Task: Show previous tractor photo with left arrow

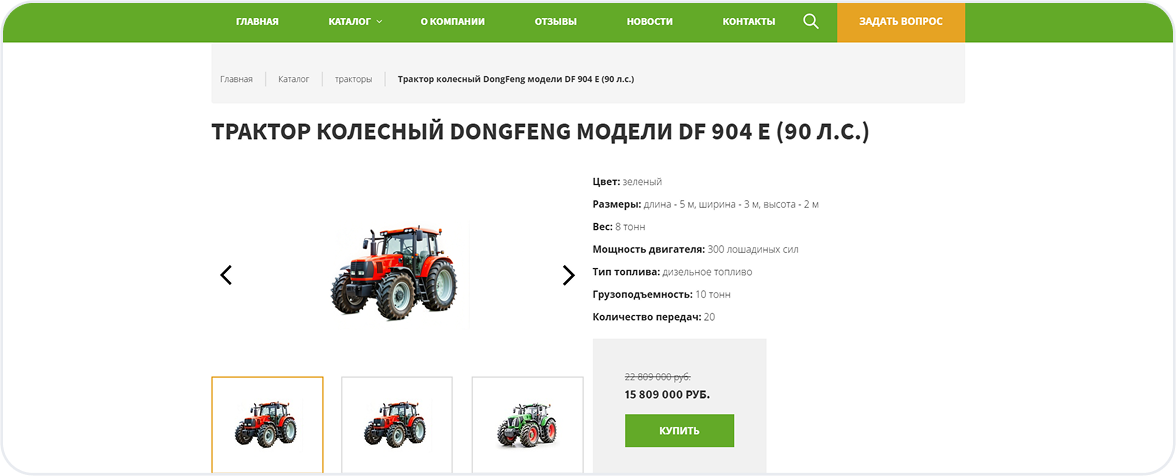Action: click(x=226, y=275)
